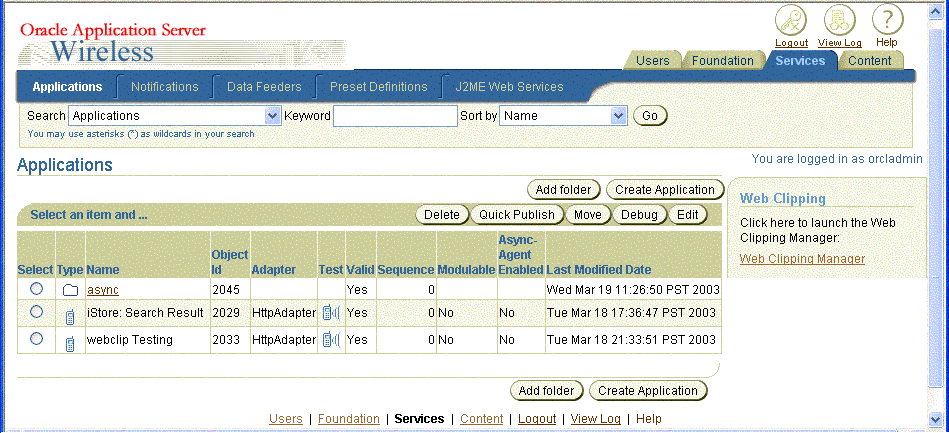Select the Services tab
This screenshot has width=949, height=433.
pyautogui.click(x=800, y=61)
